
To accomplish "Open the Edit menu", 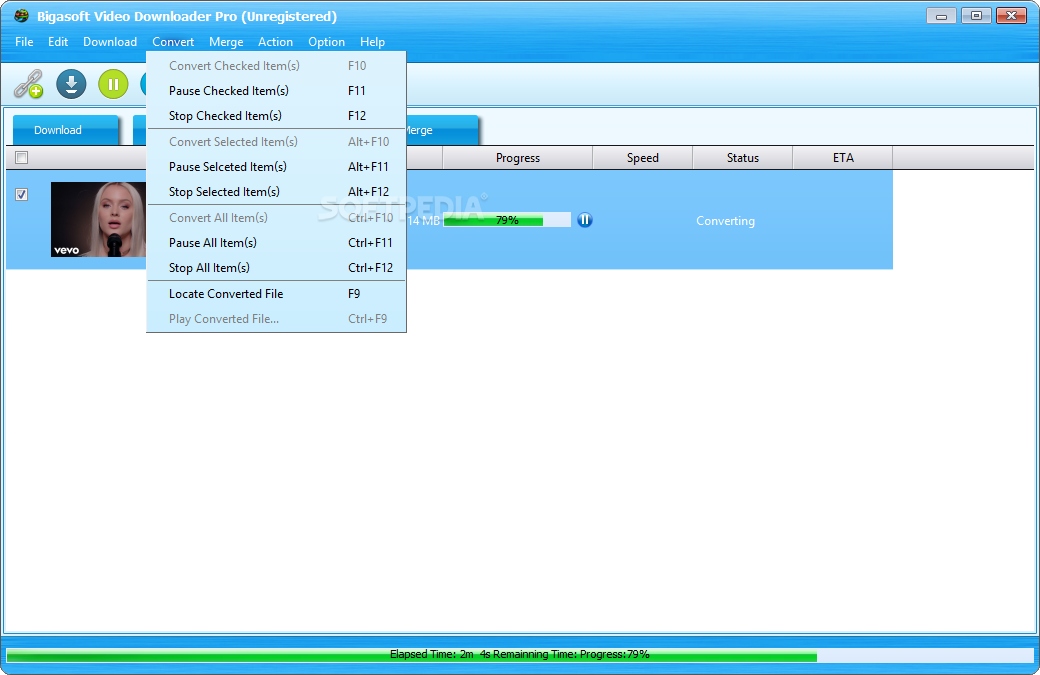I will [58, 42].
